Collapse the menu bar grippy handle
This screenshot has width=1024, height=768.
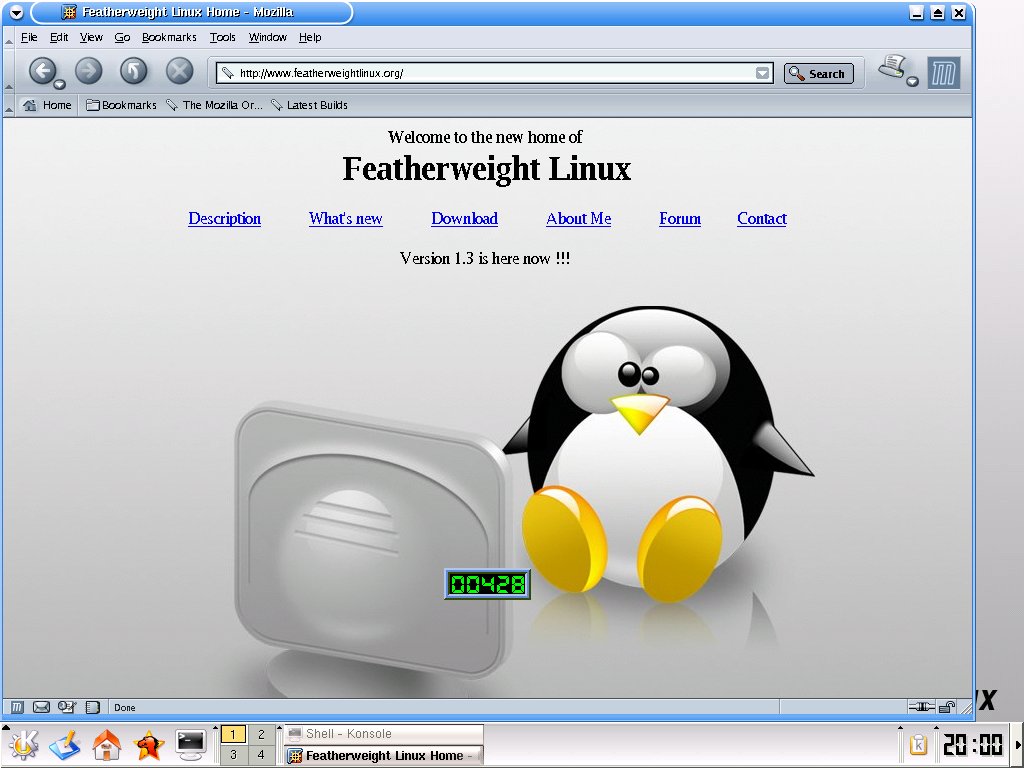point(8,38)
